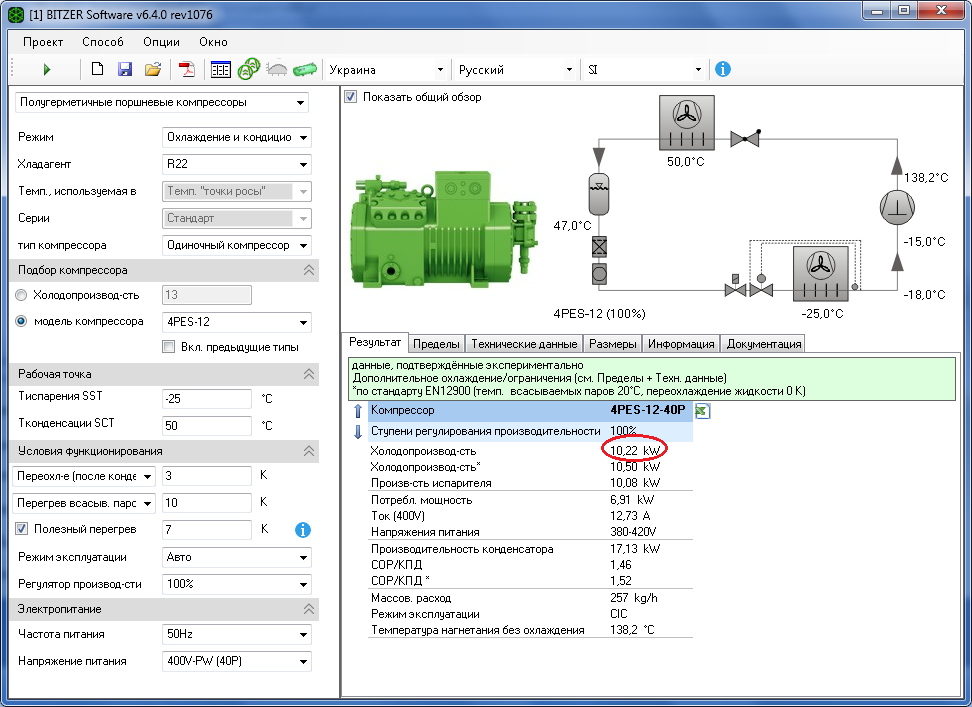This screenshot has width=972, height=707.
Task: Switch to the Информация tab
Action: [x=681, y=344]
